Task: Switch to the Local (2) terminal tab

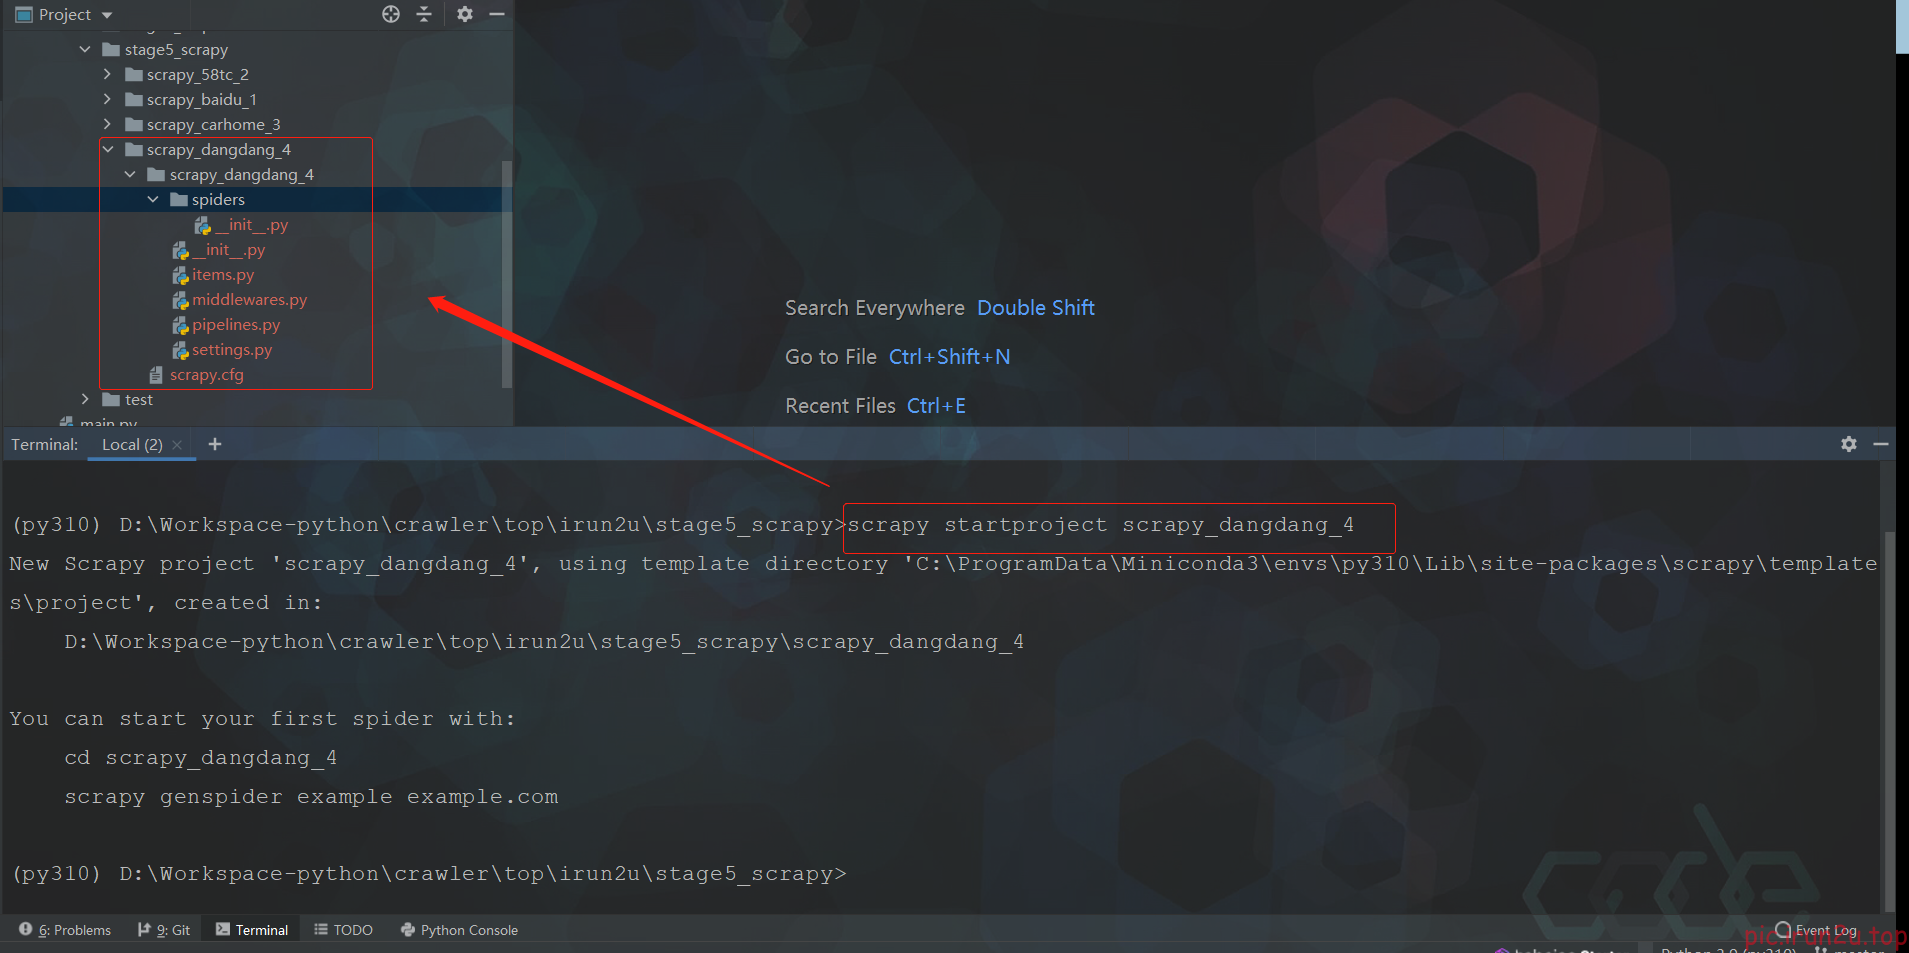Action: point(132,445)
